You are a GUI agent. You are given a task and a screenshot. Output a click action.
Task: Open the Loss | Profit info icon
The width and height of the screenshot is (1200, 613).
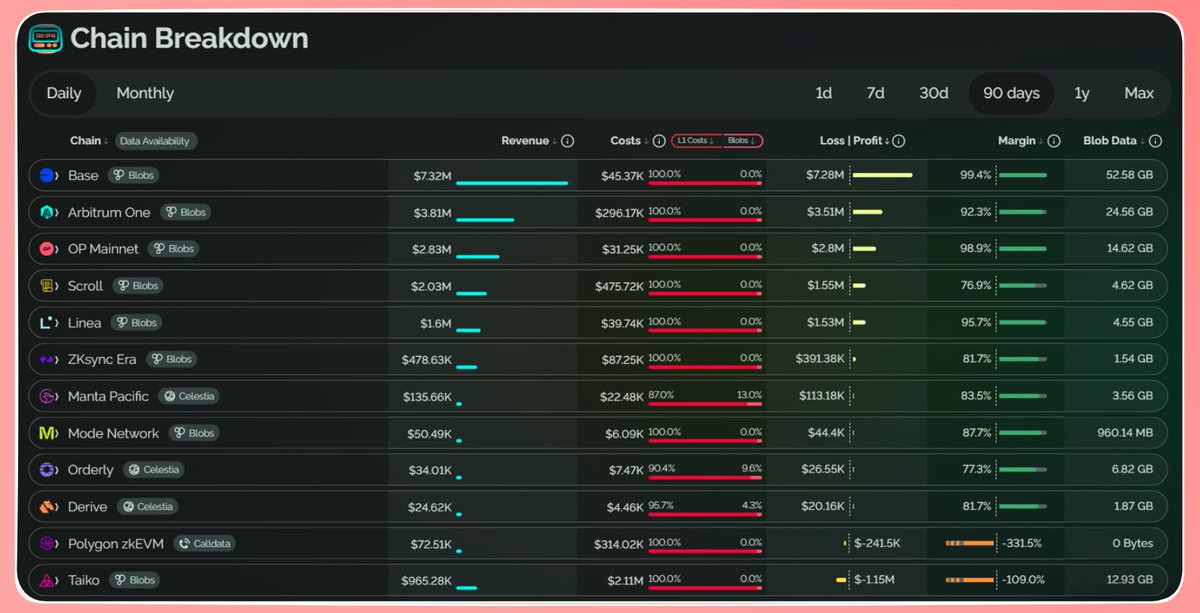pyautogui.click(x=898, y=141)
